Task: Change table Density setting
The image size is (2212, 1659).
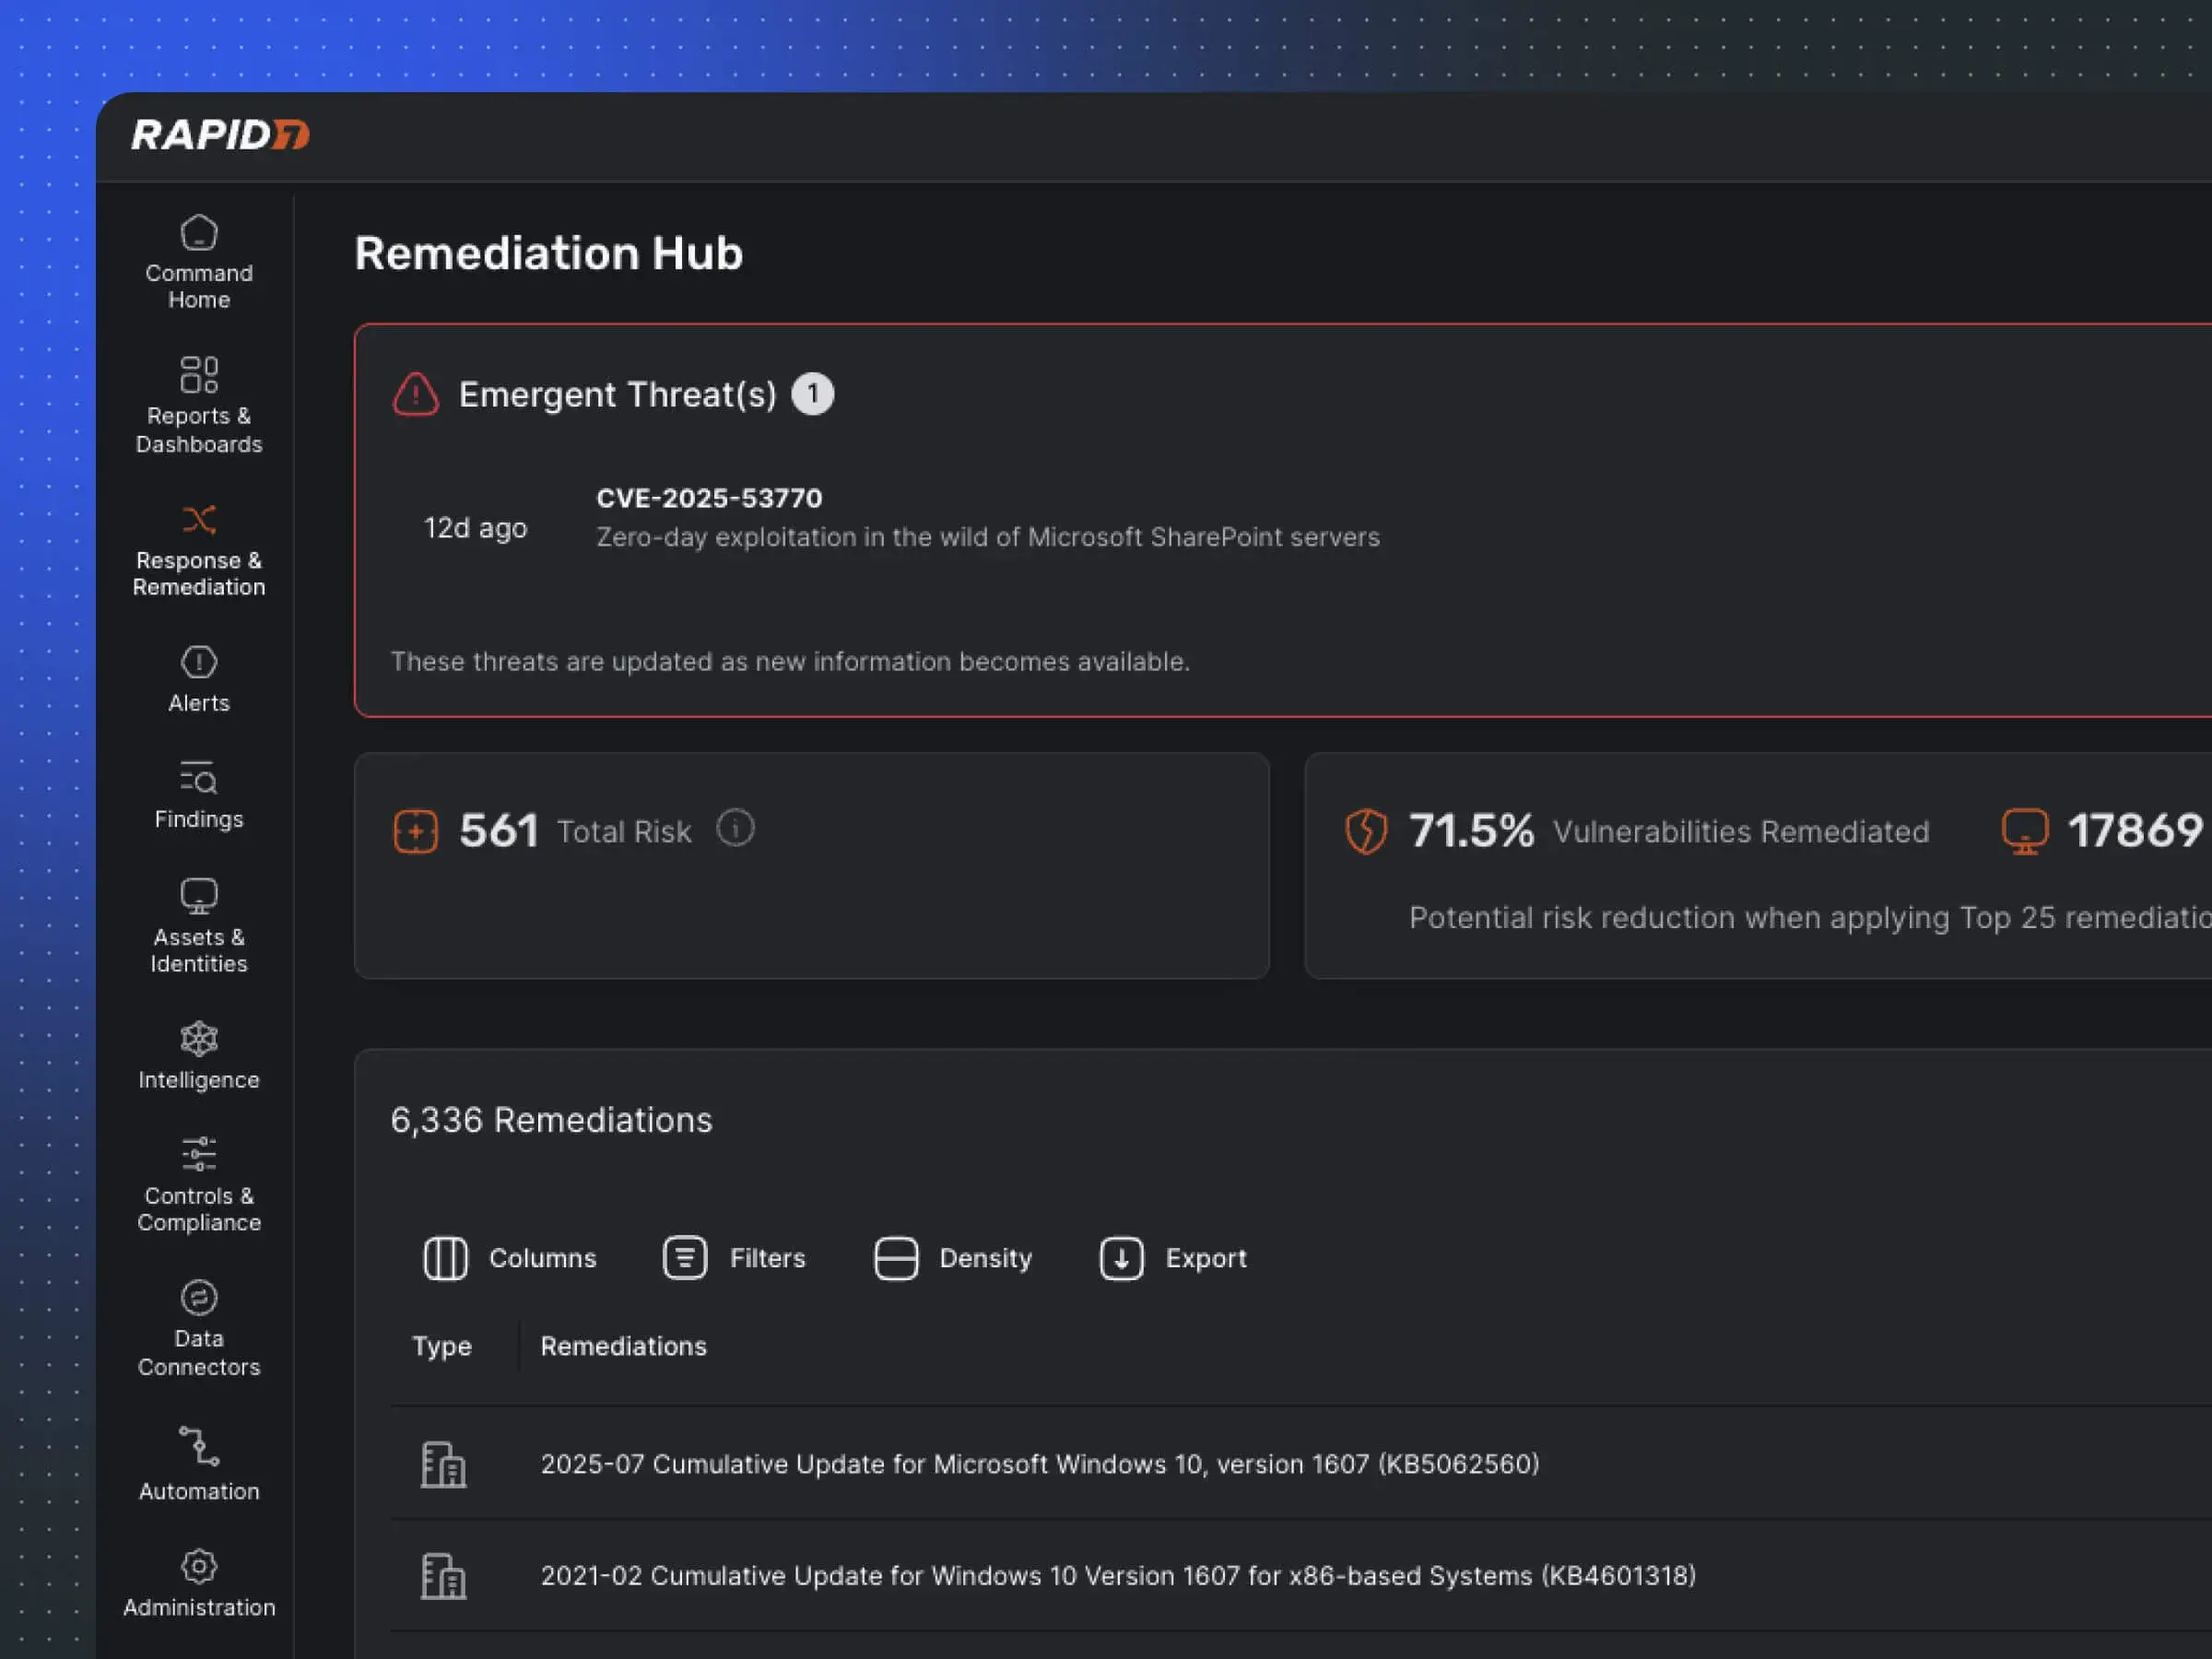Action: pos(953,1258)
